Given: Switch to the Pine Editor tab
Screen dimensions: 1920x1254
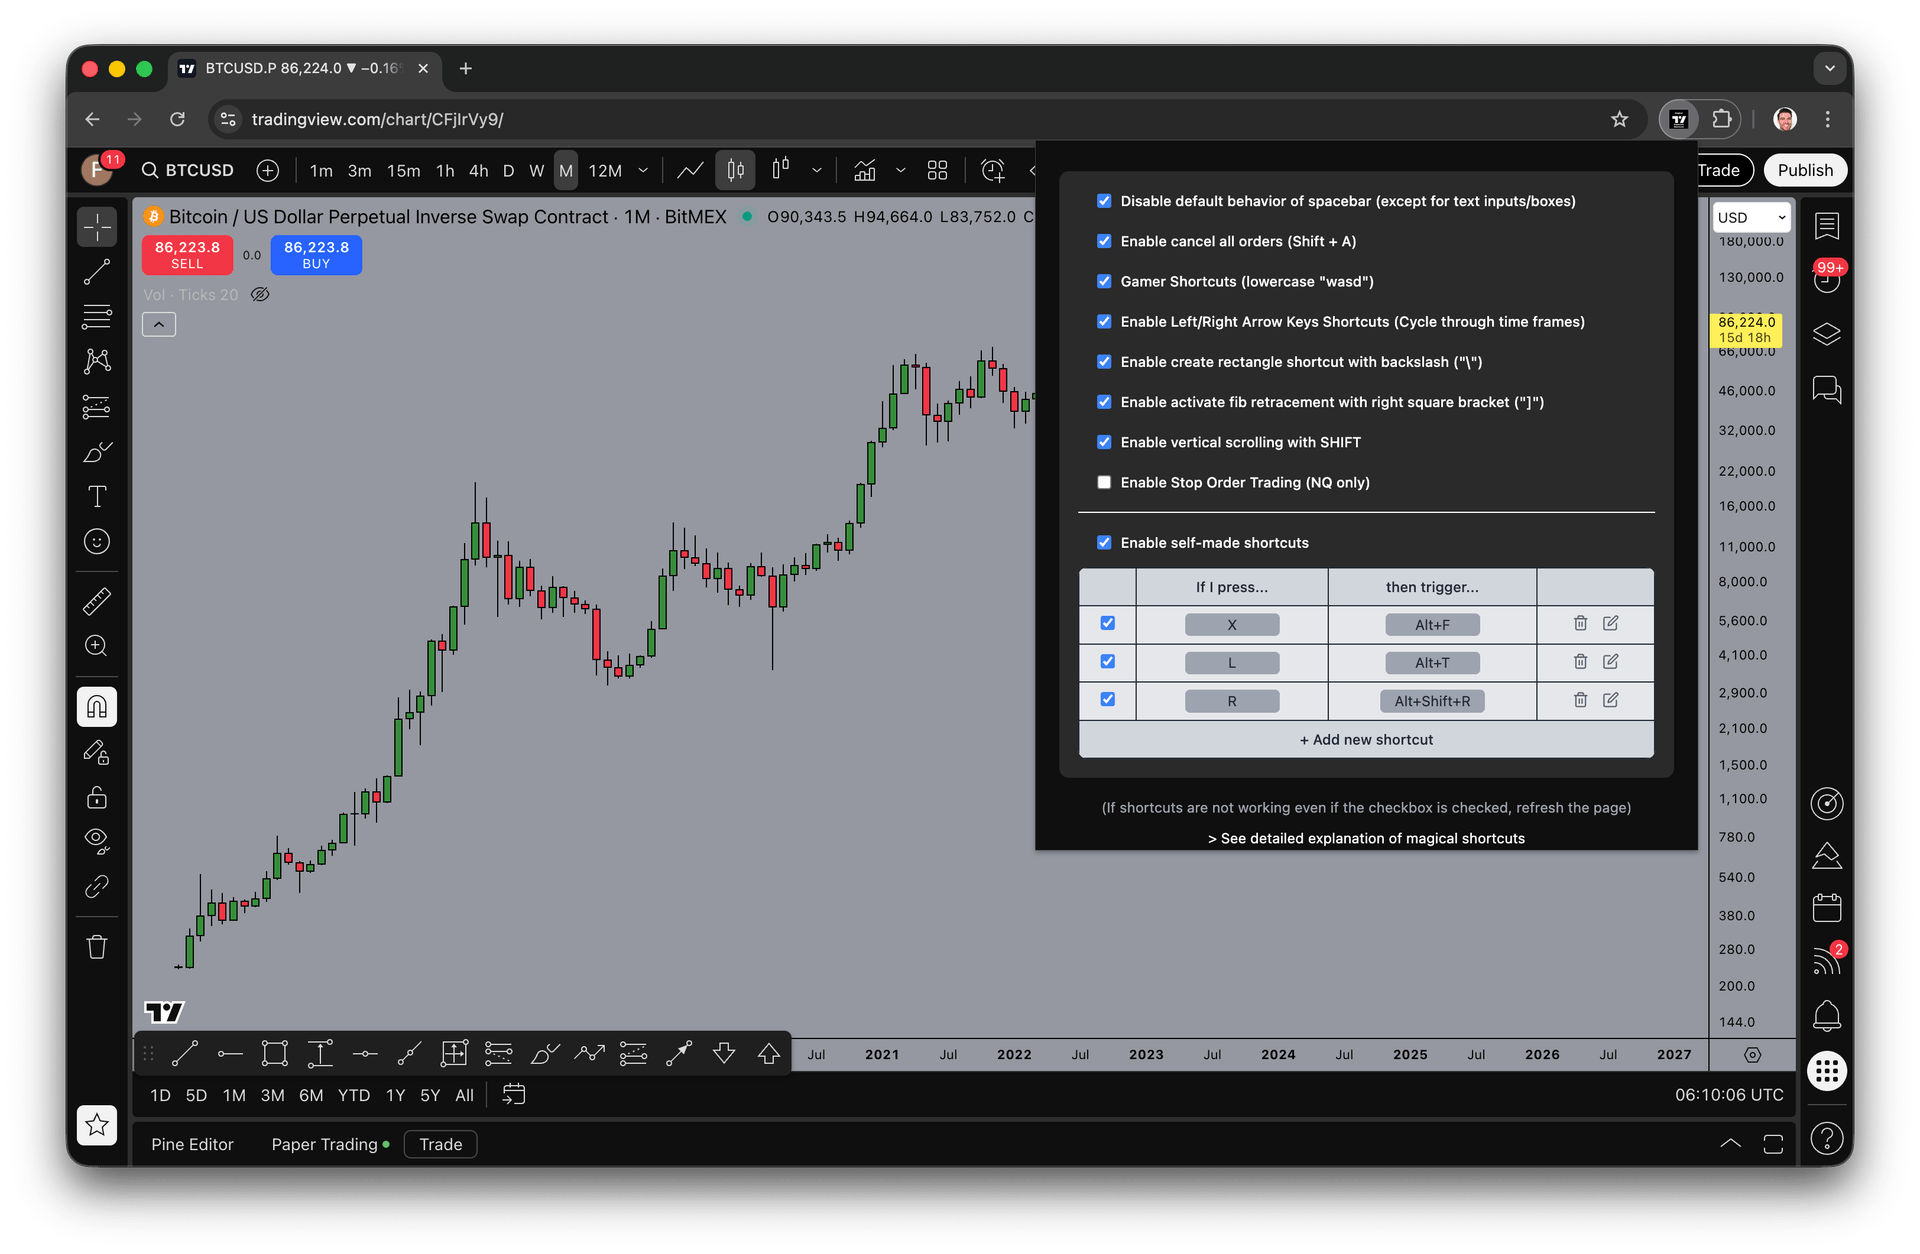Looking at the screenshot, I should (192, 1144).
